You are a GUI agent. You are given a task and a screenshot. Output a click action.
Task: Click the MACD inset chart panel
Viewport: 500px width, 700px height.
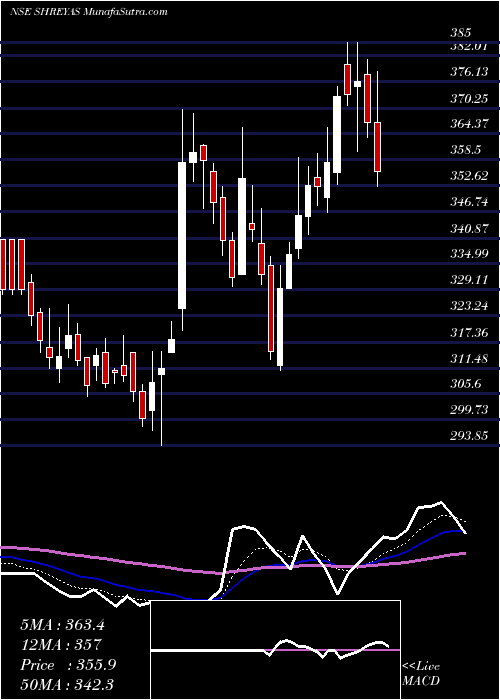275,650
